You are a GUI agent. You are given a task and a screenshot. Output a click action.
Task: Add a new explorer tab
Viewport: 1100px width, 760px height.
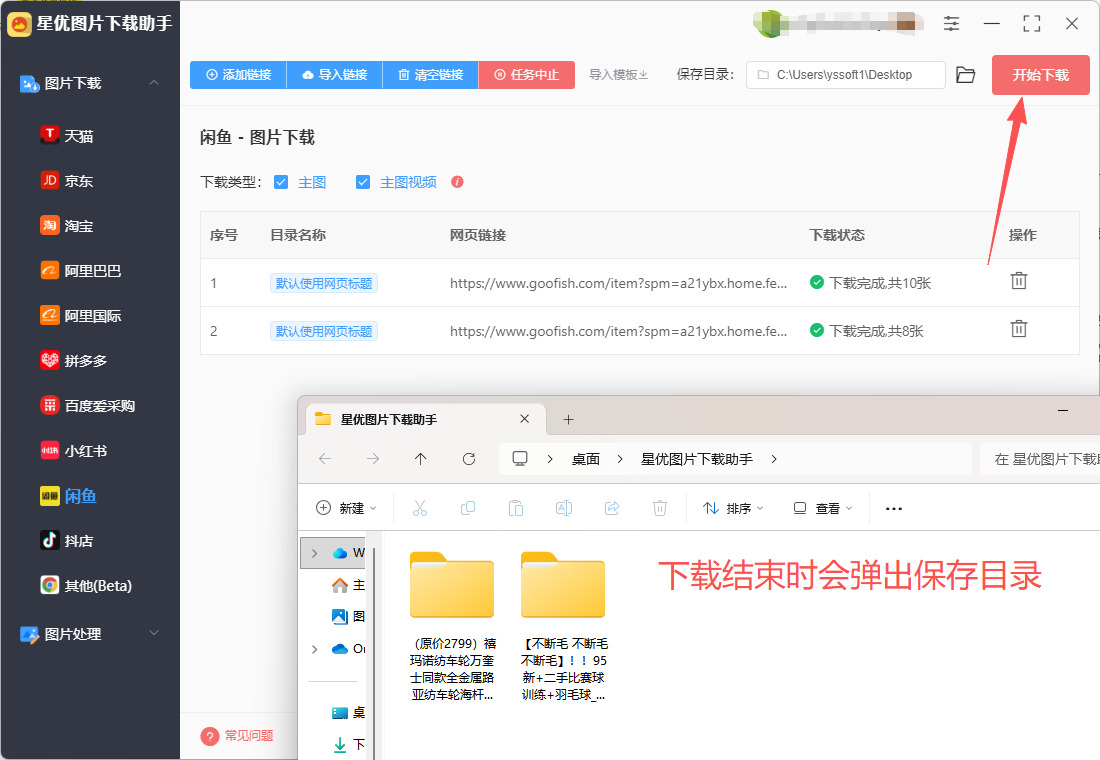tap(568, 419)
